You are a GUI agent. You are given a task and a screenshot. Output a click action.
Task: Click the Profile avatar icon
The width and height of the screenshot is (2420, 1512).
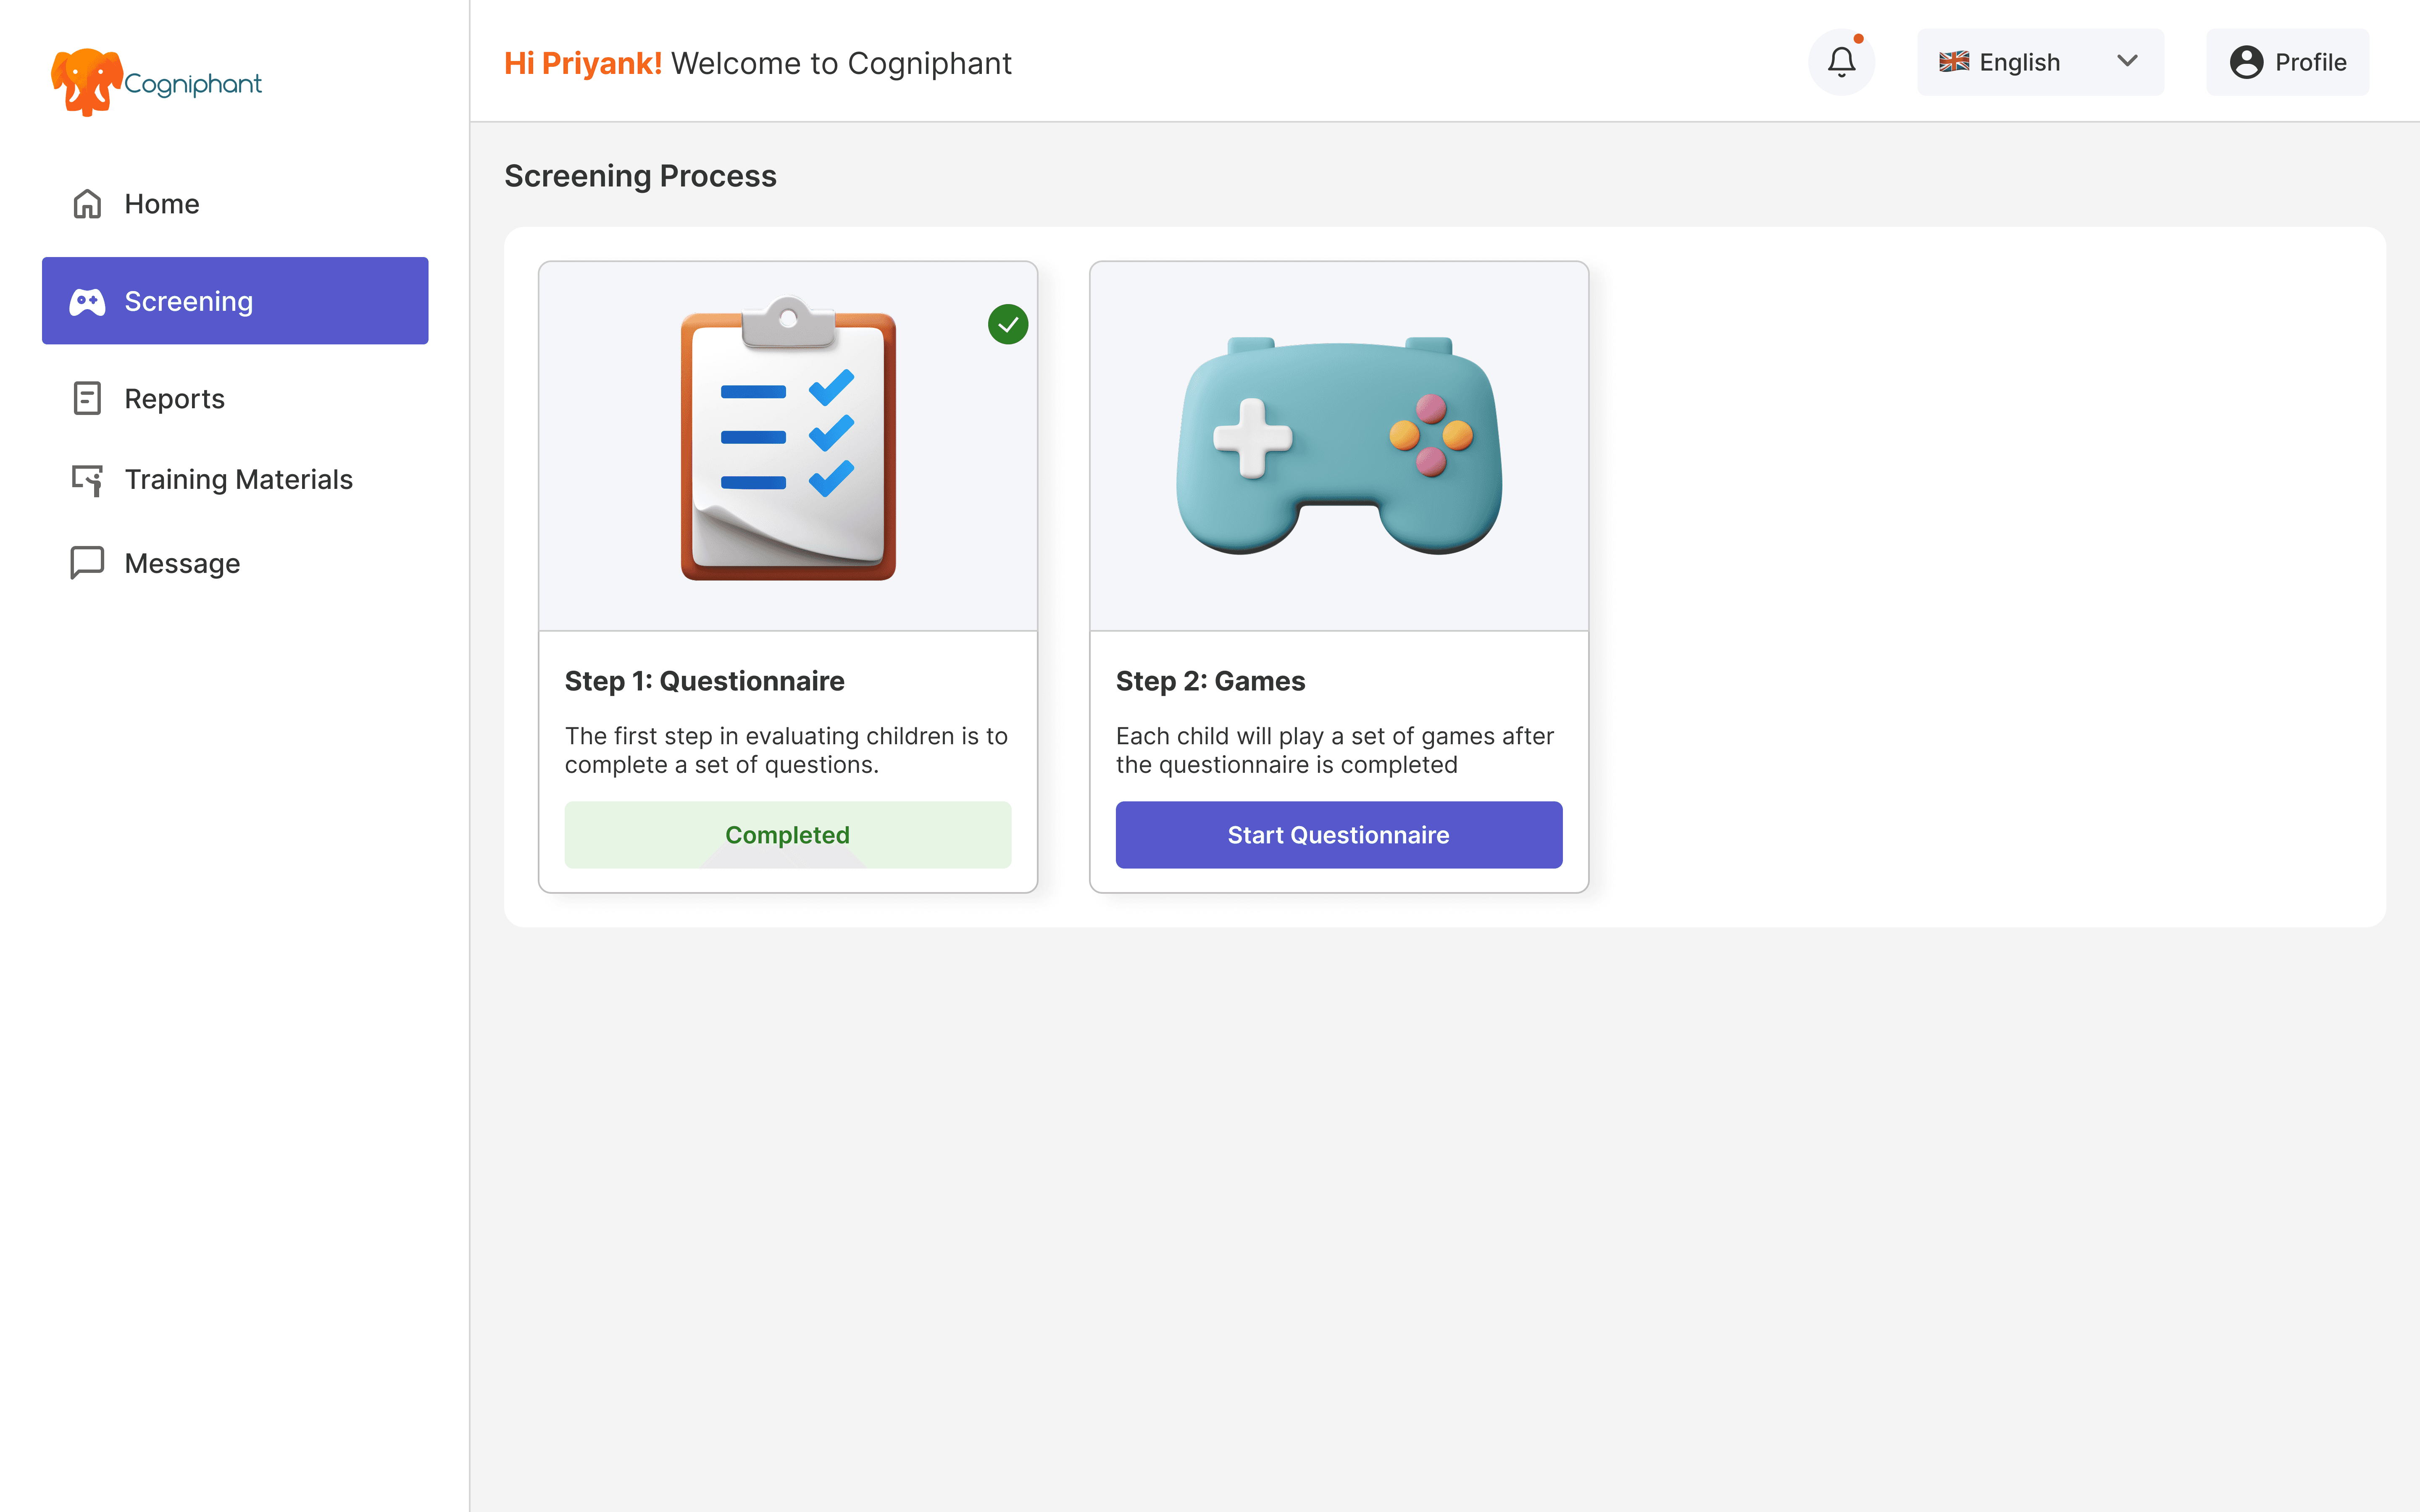tap(2246, 62)
